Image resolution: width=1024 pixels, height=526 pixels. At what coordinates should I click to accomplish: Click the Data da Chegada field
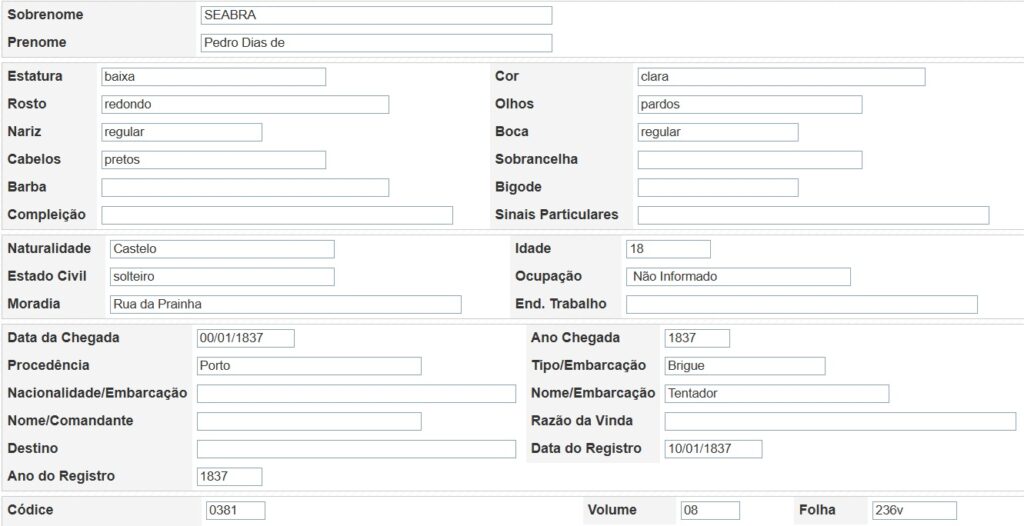(245, 338)
